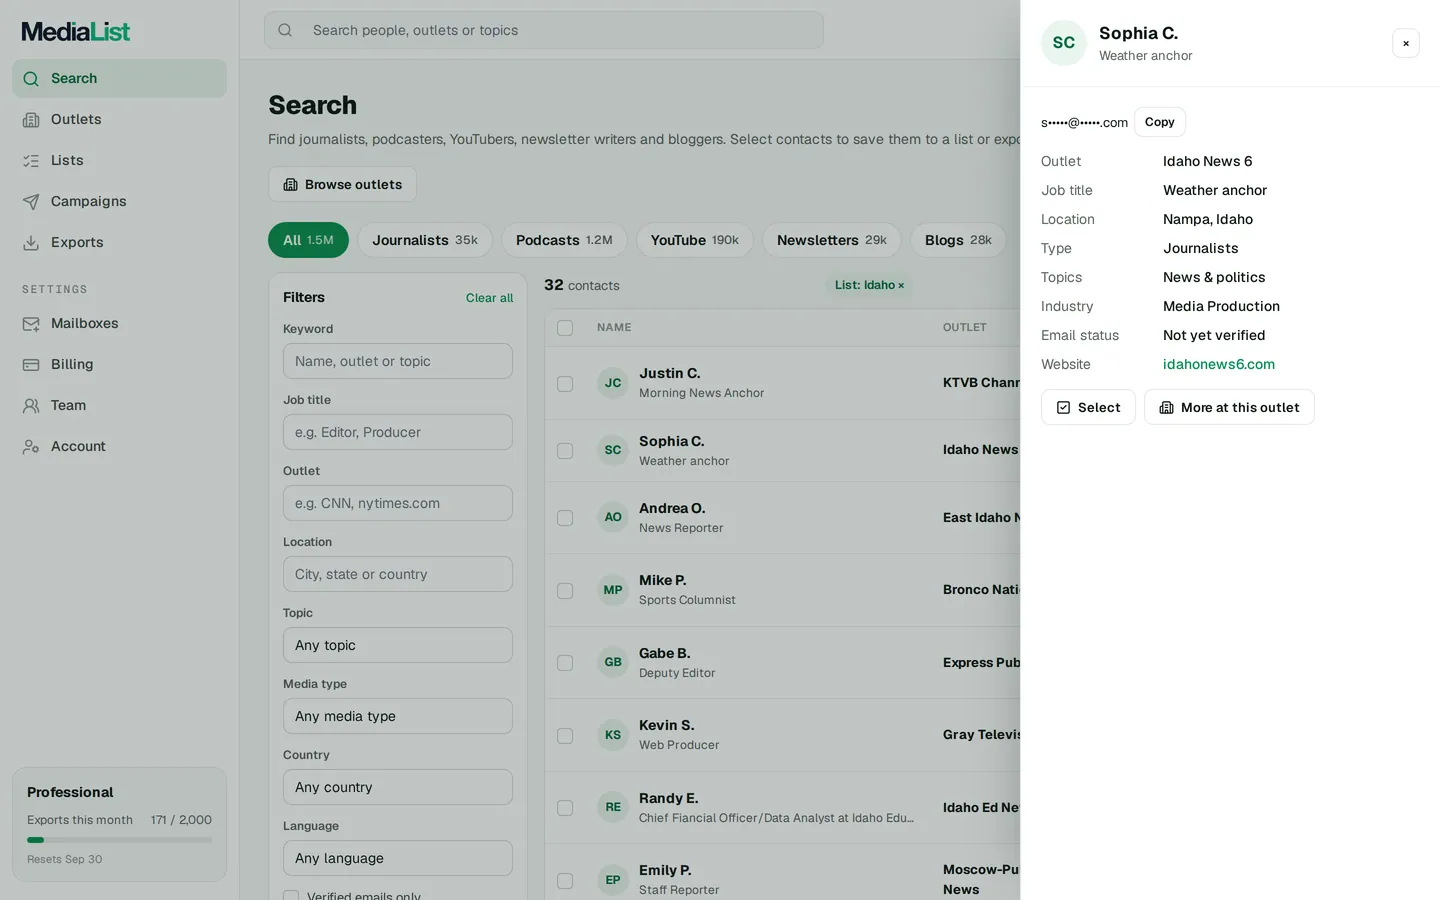
Task: Click Randy E.'s RE avatar
Action: [613, 807]
